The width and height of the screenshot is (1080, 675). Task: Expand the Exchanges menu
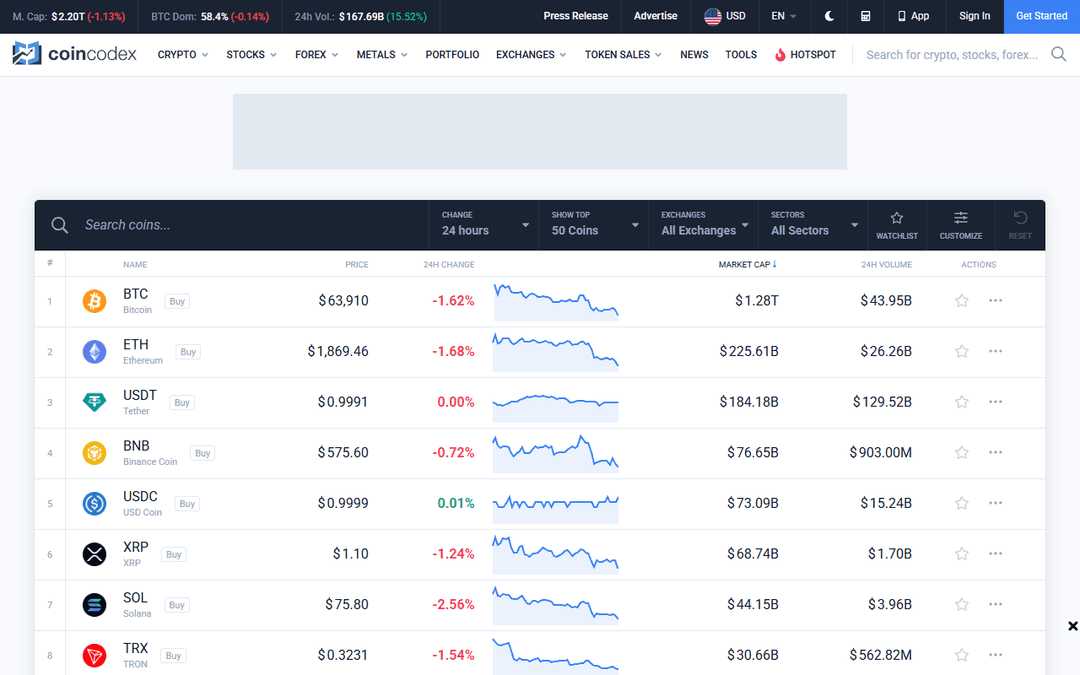531,54
